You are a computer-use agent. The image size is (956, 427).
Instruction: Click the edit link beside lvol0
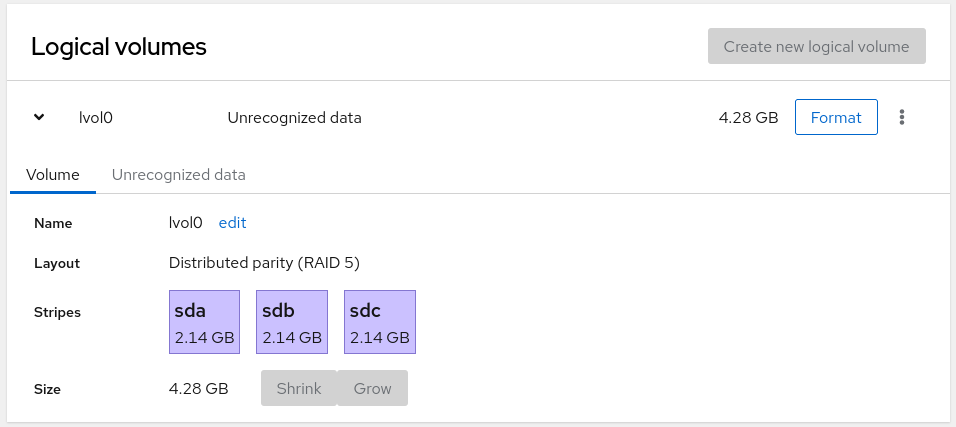click(232, 223)
